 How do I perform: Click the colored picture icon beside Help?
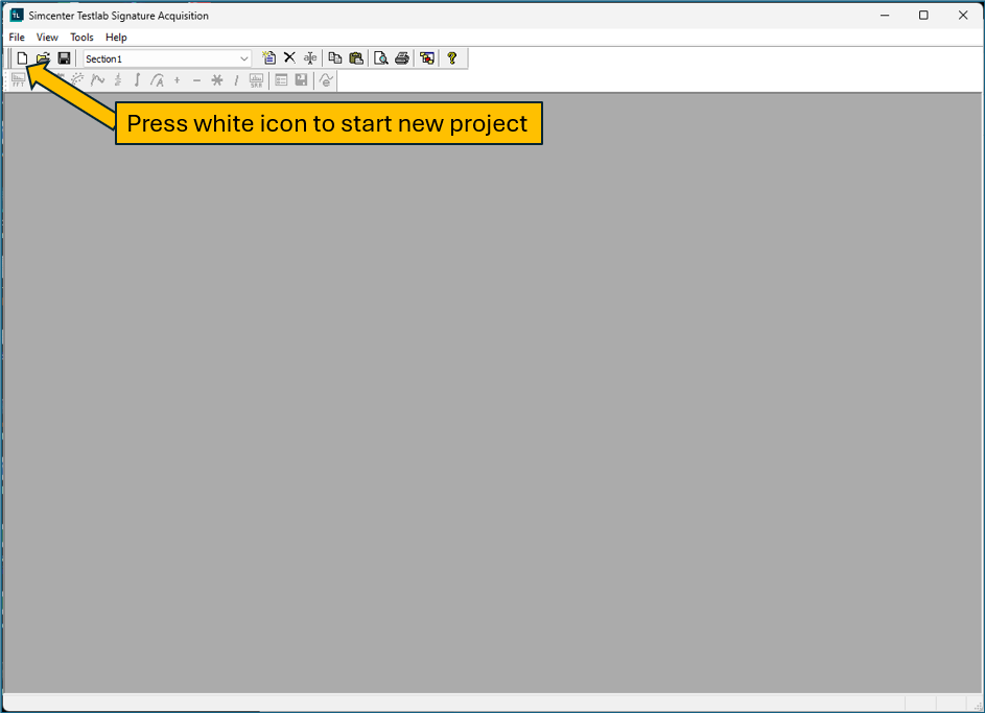[x=427, y=57]
